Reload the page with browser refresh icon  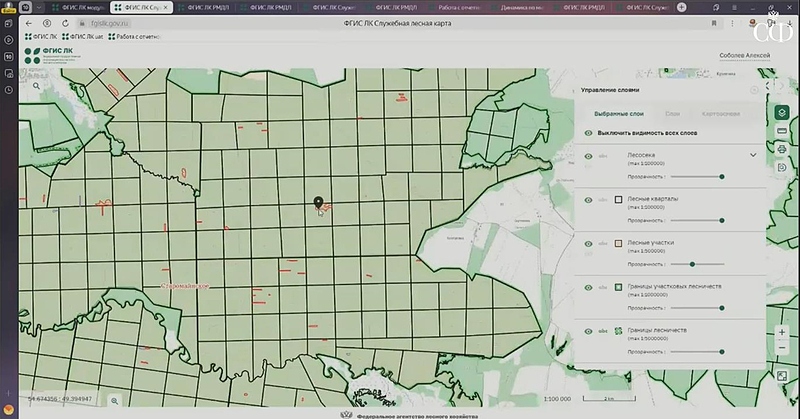tap(65, 22)
